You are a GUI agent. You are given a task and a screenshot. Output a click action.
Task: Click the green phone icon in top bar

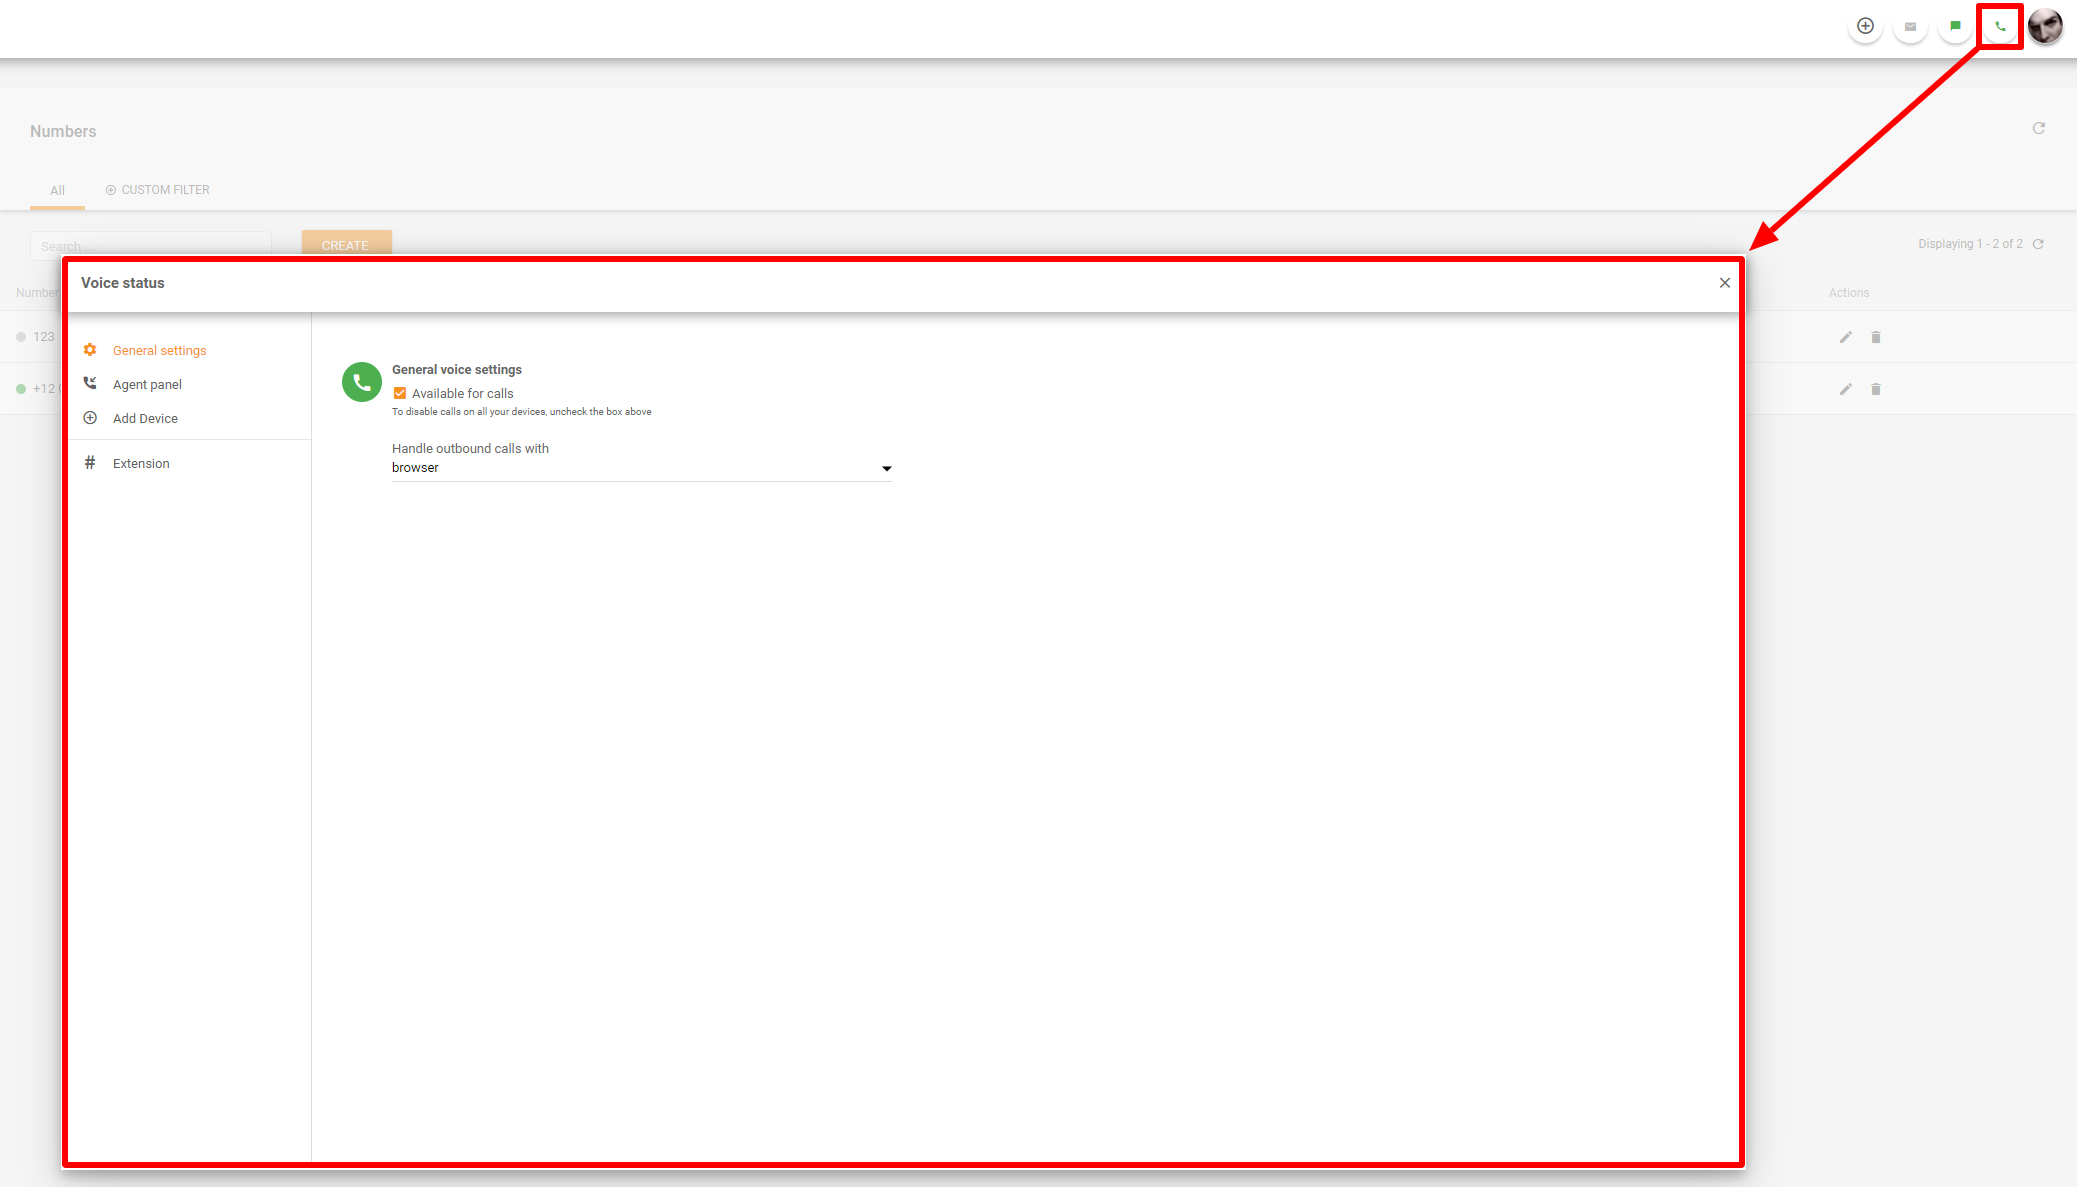point(2000,27)
